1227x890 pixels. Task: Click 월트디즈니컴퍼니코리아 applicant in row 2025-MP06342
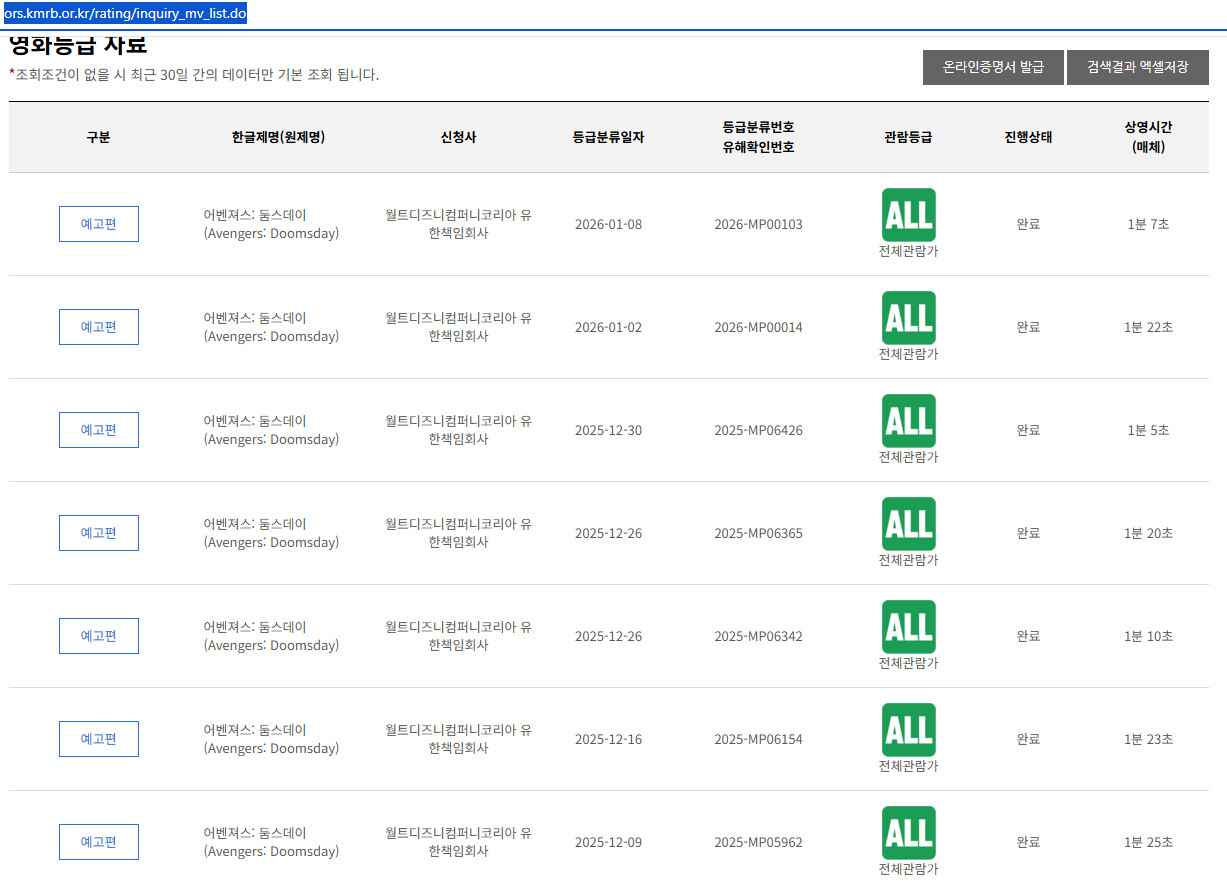tap(458, 636)
